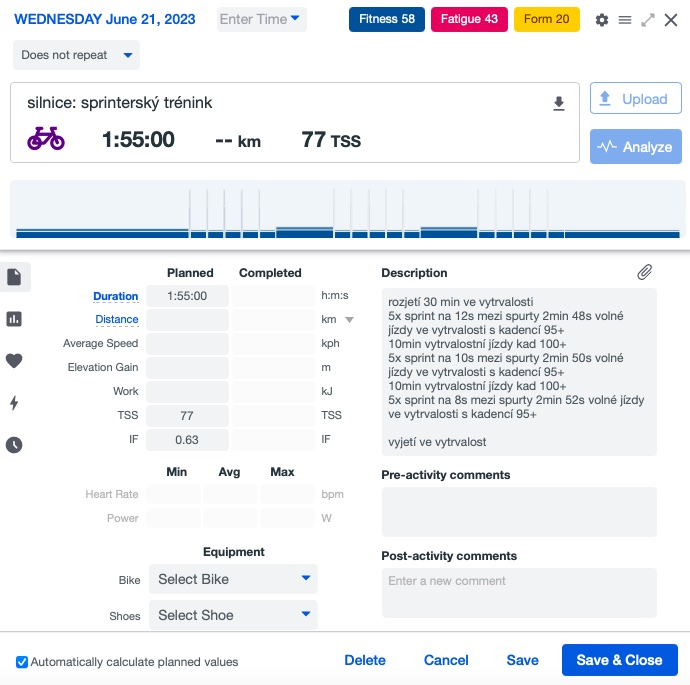The image size is (690, 685).
Task: Click the Upload button
Action: pyautogui.click(x=635, y=98)
